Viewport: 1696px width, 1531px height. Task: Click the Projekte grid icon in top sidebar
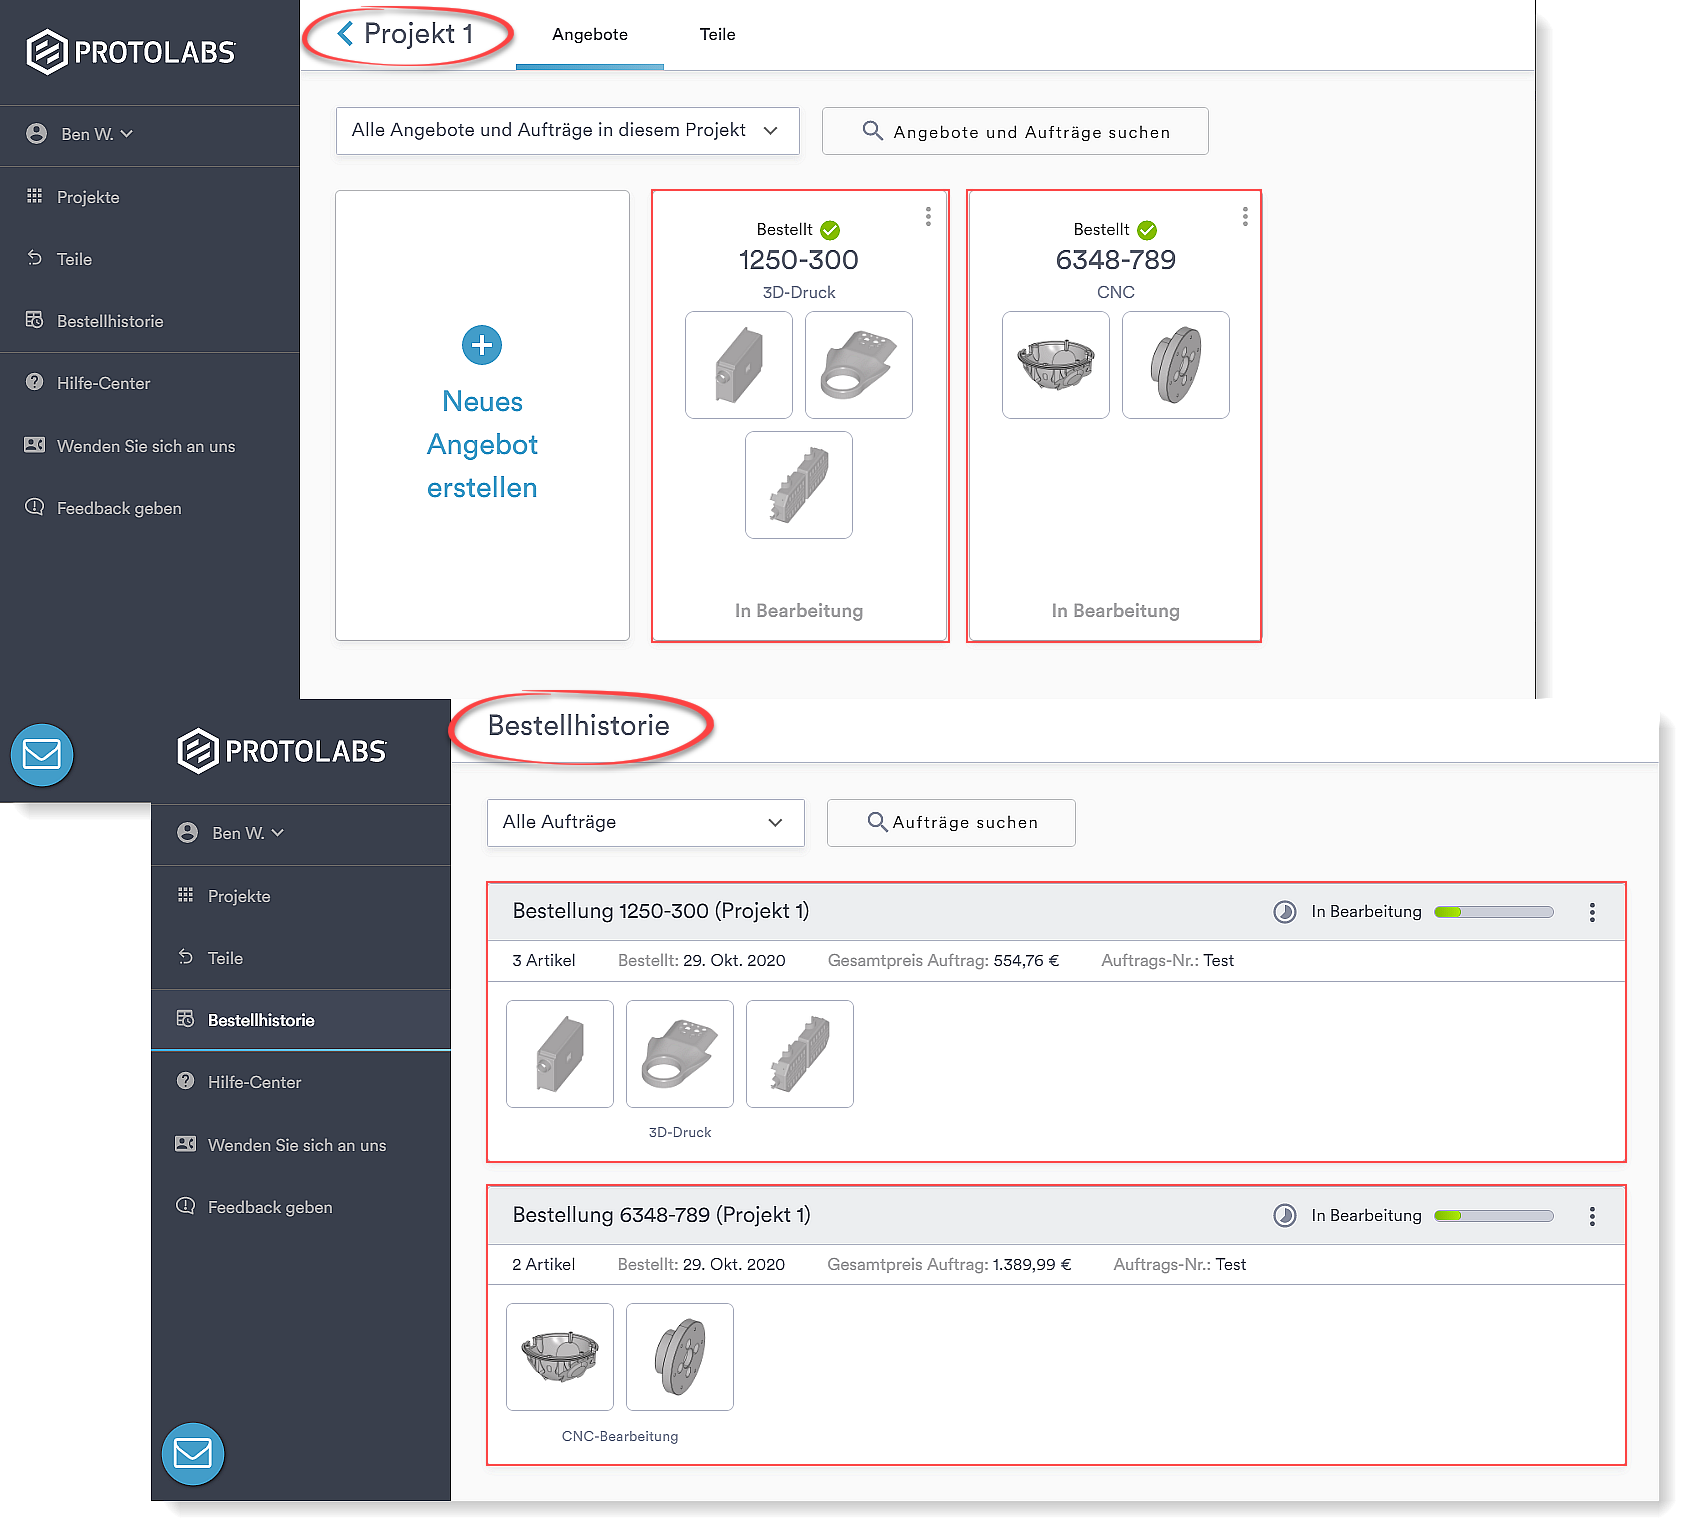pos(35,196)
